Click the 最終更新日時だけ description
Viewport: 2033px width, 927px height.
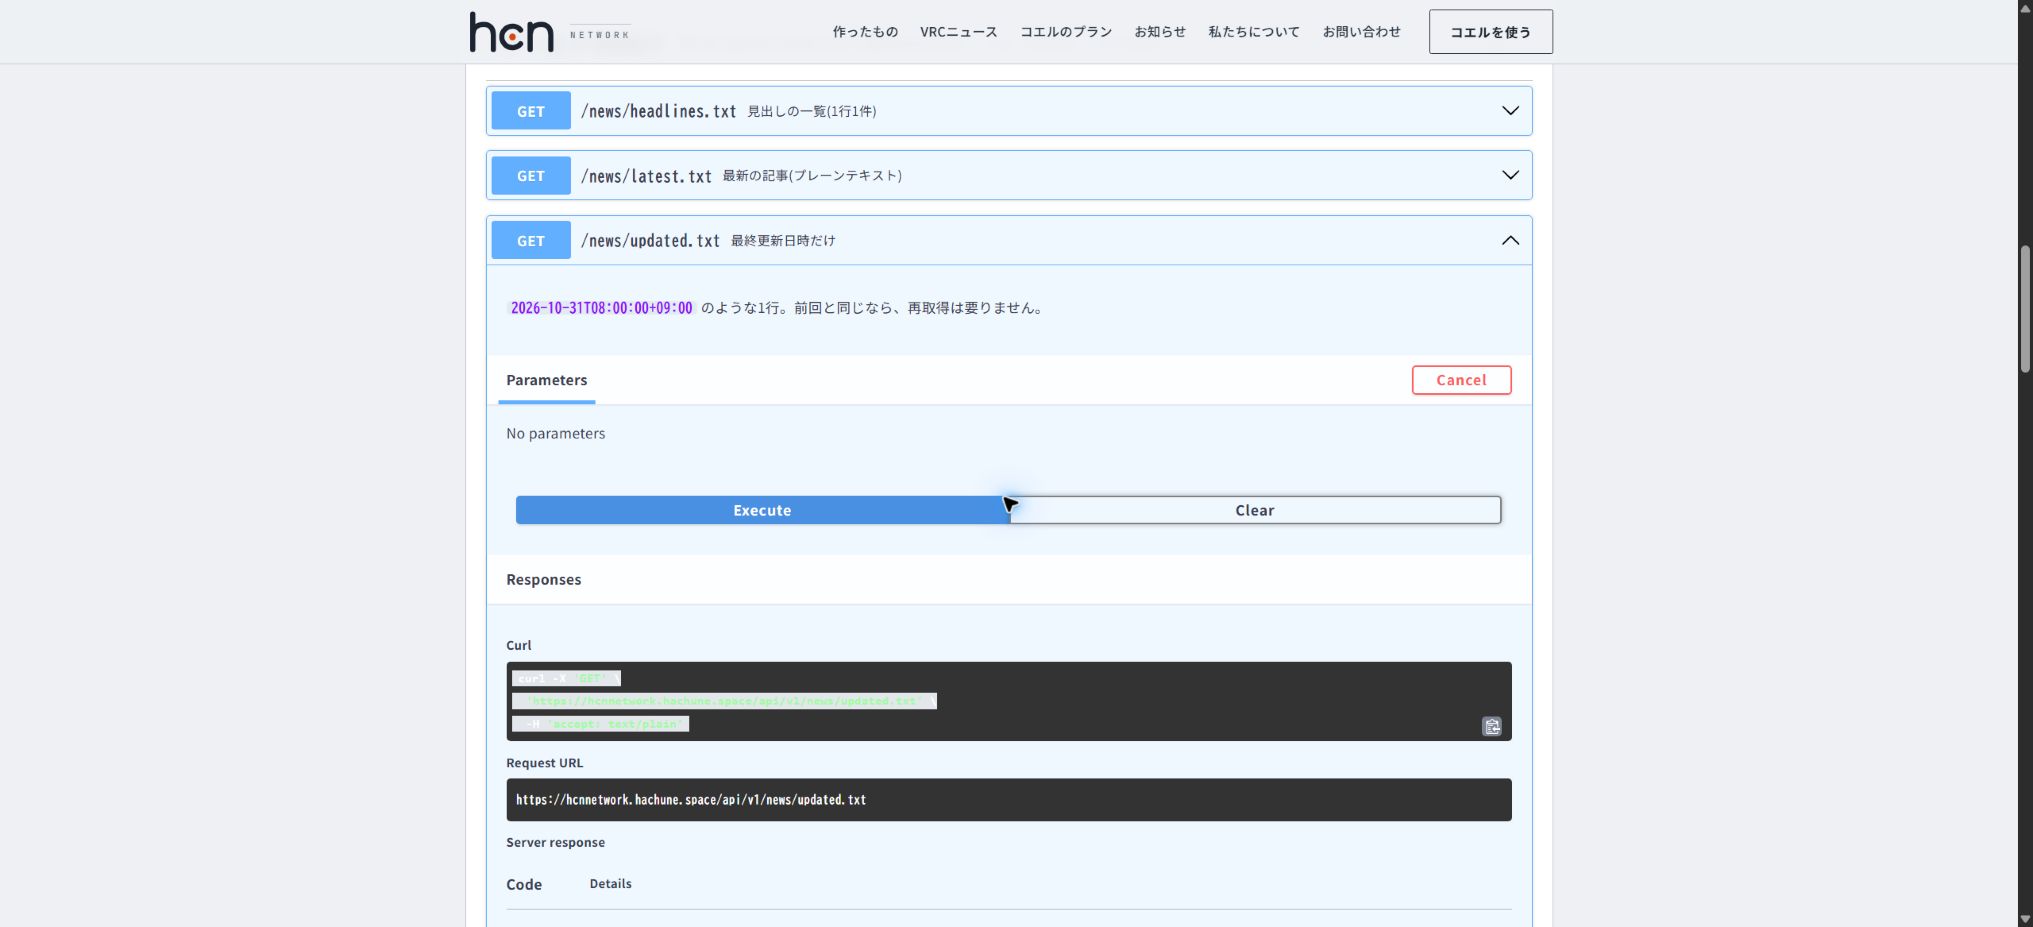click(783, 241)
